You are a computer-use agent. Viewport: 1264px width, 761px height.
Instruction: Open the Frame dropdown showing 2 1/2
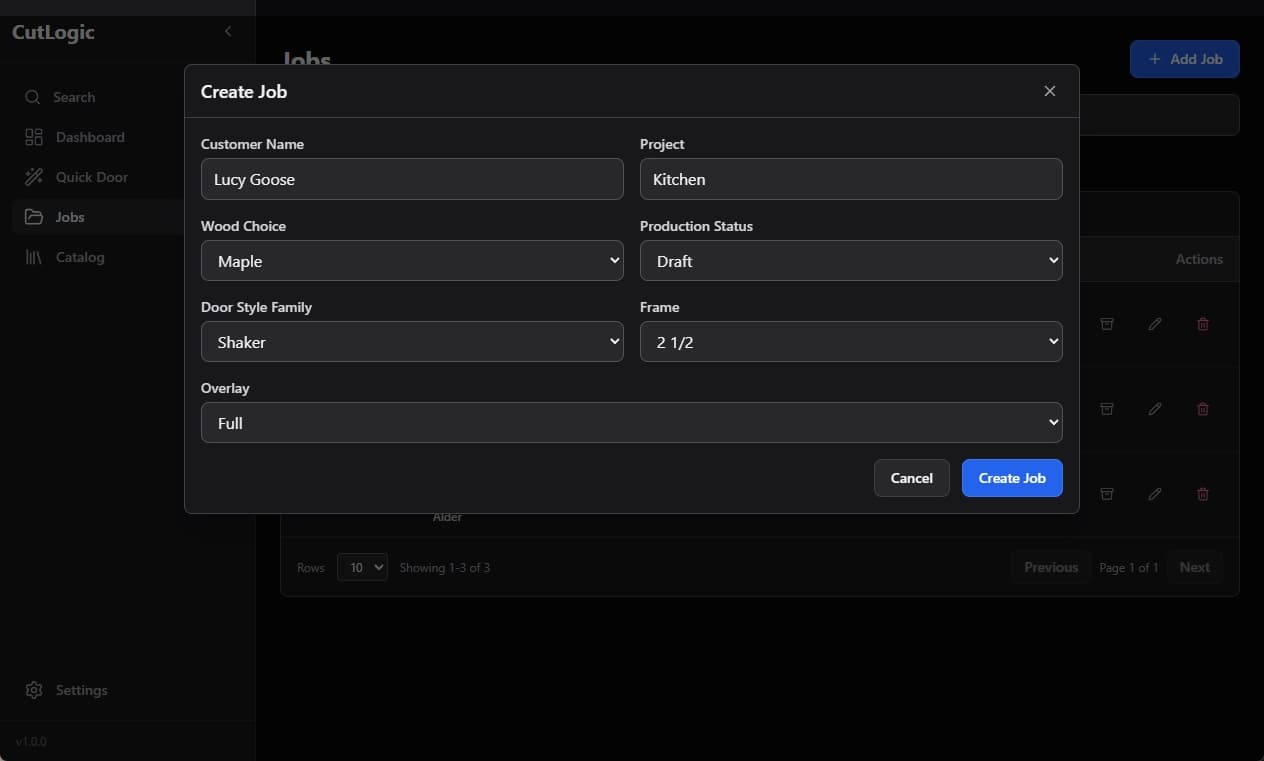[850, 341]
